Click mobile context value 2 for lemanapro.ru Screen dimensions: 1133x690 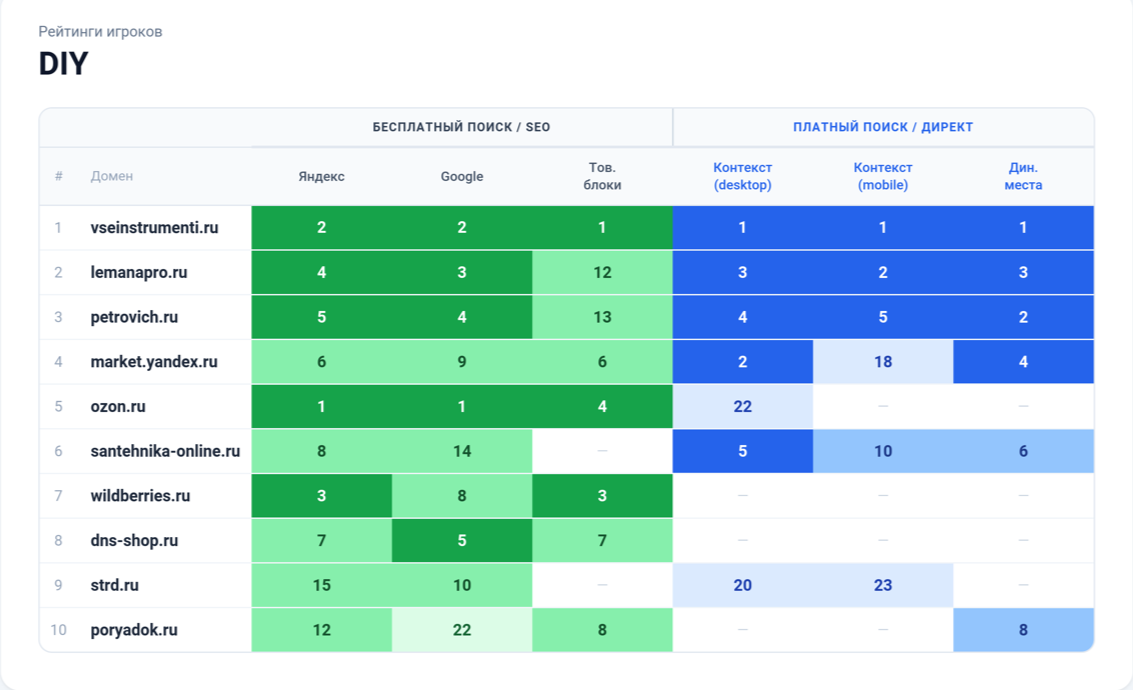click(x=883, y=272)
